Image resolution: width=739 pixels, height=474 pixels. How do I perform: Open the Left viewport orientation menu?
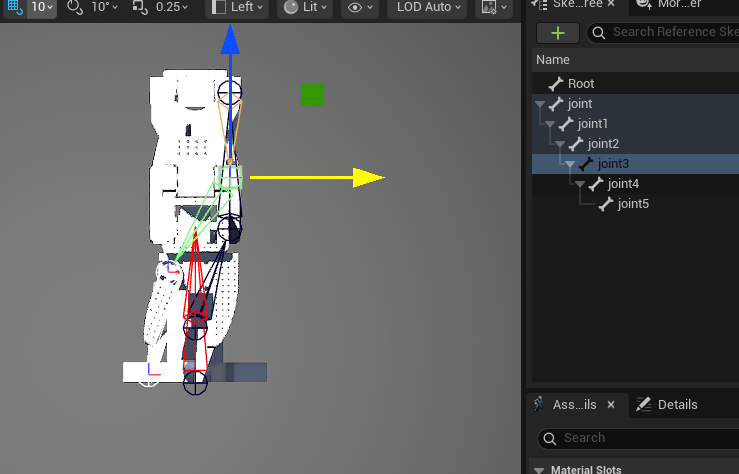pyautogui.click(x=237, y=7)
